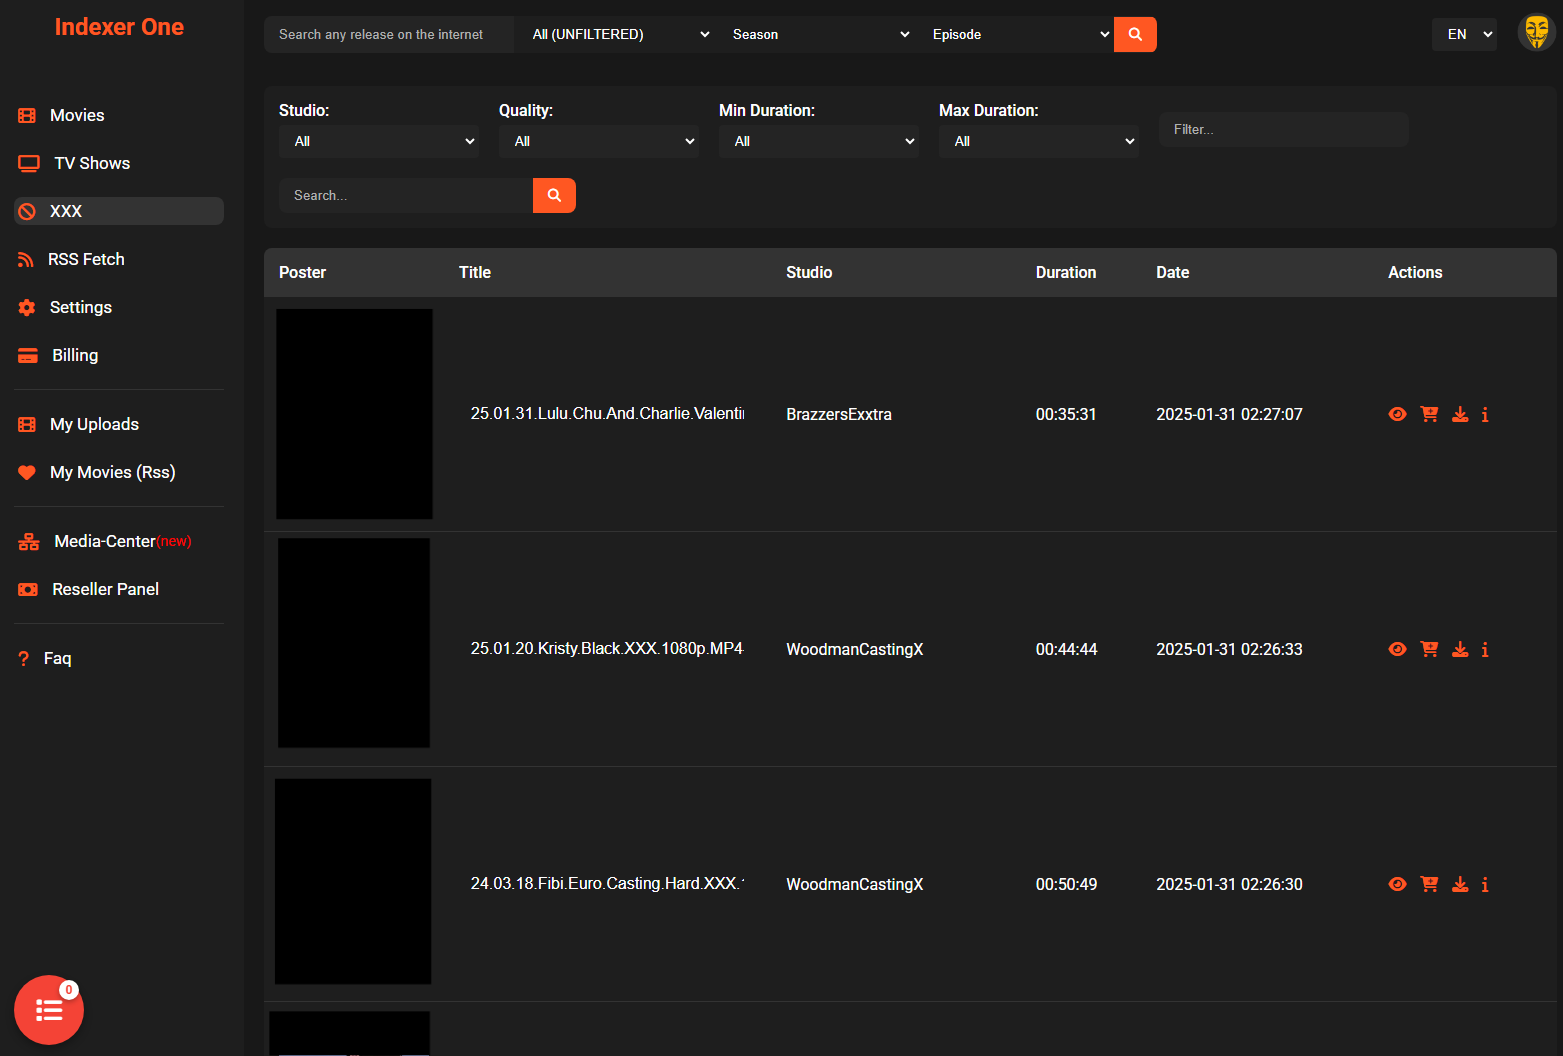The height and width of the screenshot is (1056, 1563).
Task: Open My Movies (Rss) page
Action: 112,472
